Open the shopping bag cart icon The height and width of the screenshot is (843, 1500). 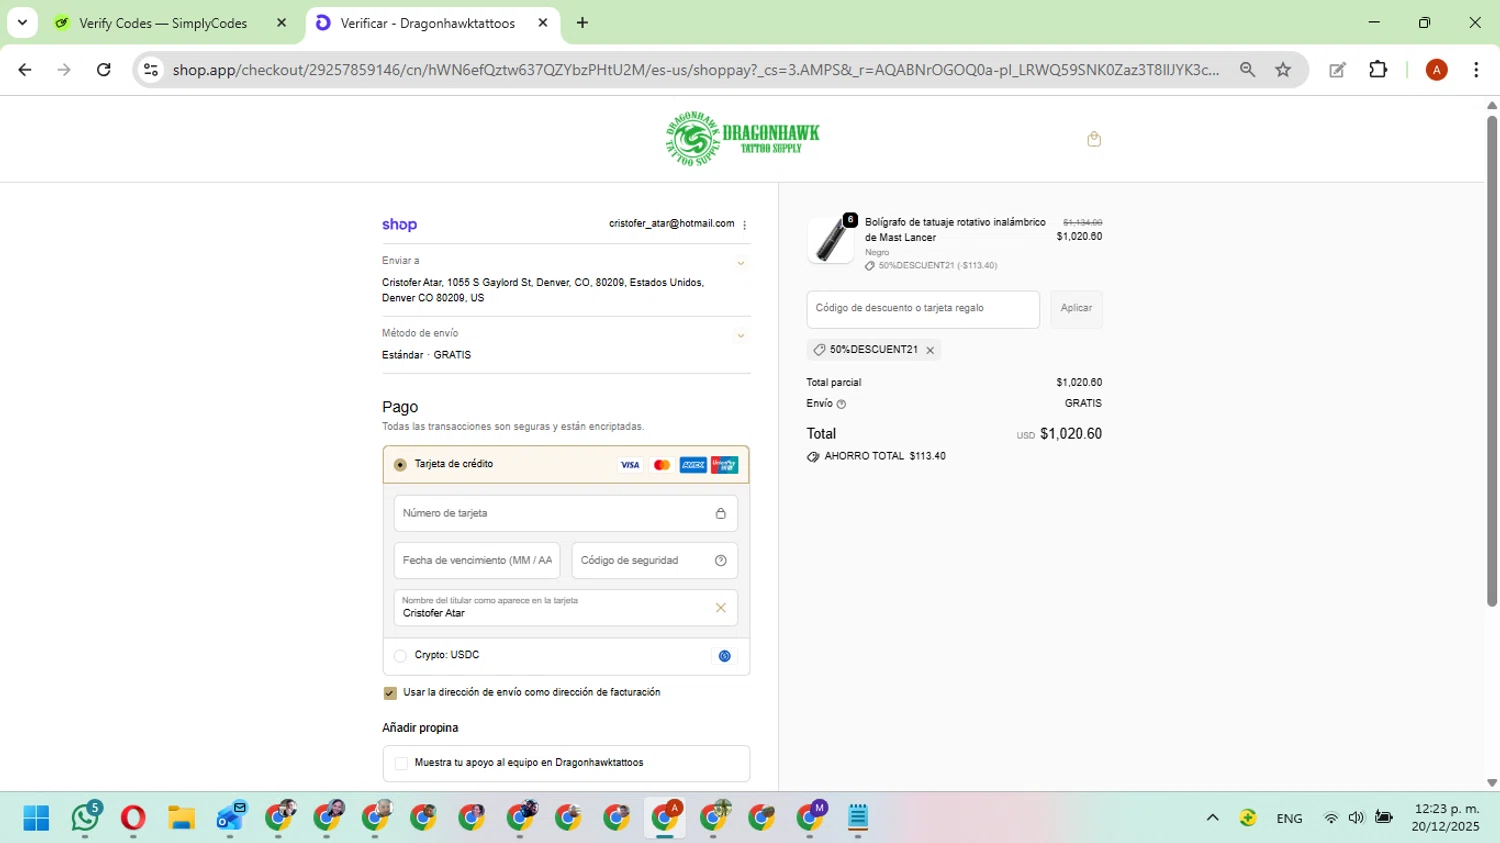1094,139
